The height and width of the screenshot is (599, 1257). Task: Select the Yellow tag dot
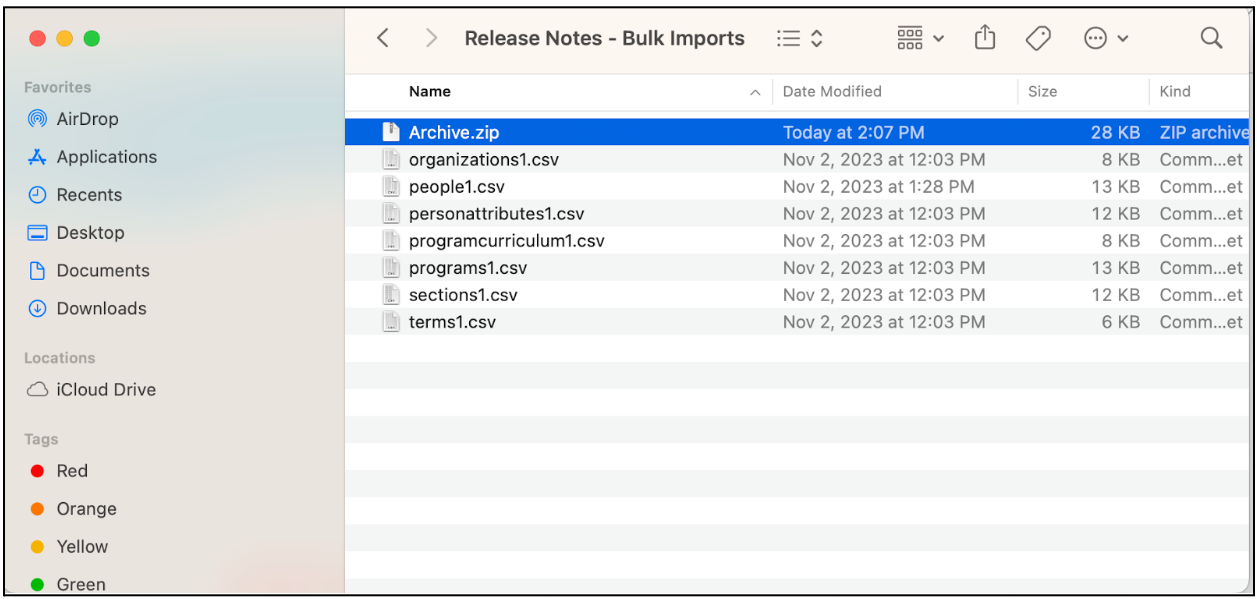pyautogui.click(x=37, y=547)
